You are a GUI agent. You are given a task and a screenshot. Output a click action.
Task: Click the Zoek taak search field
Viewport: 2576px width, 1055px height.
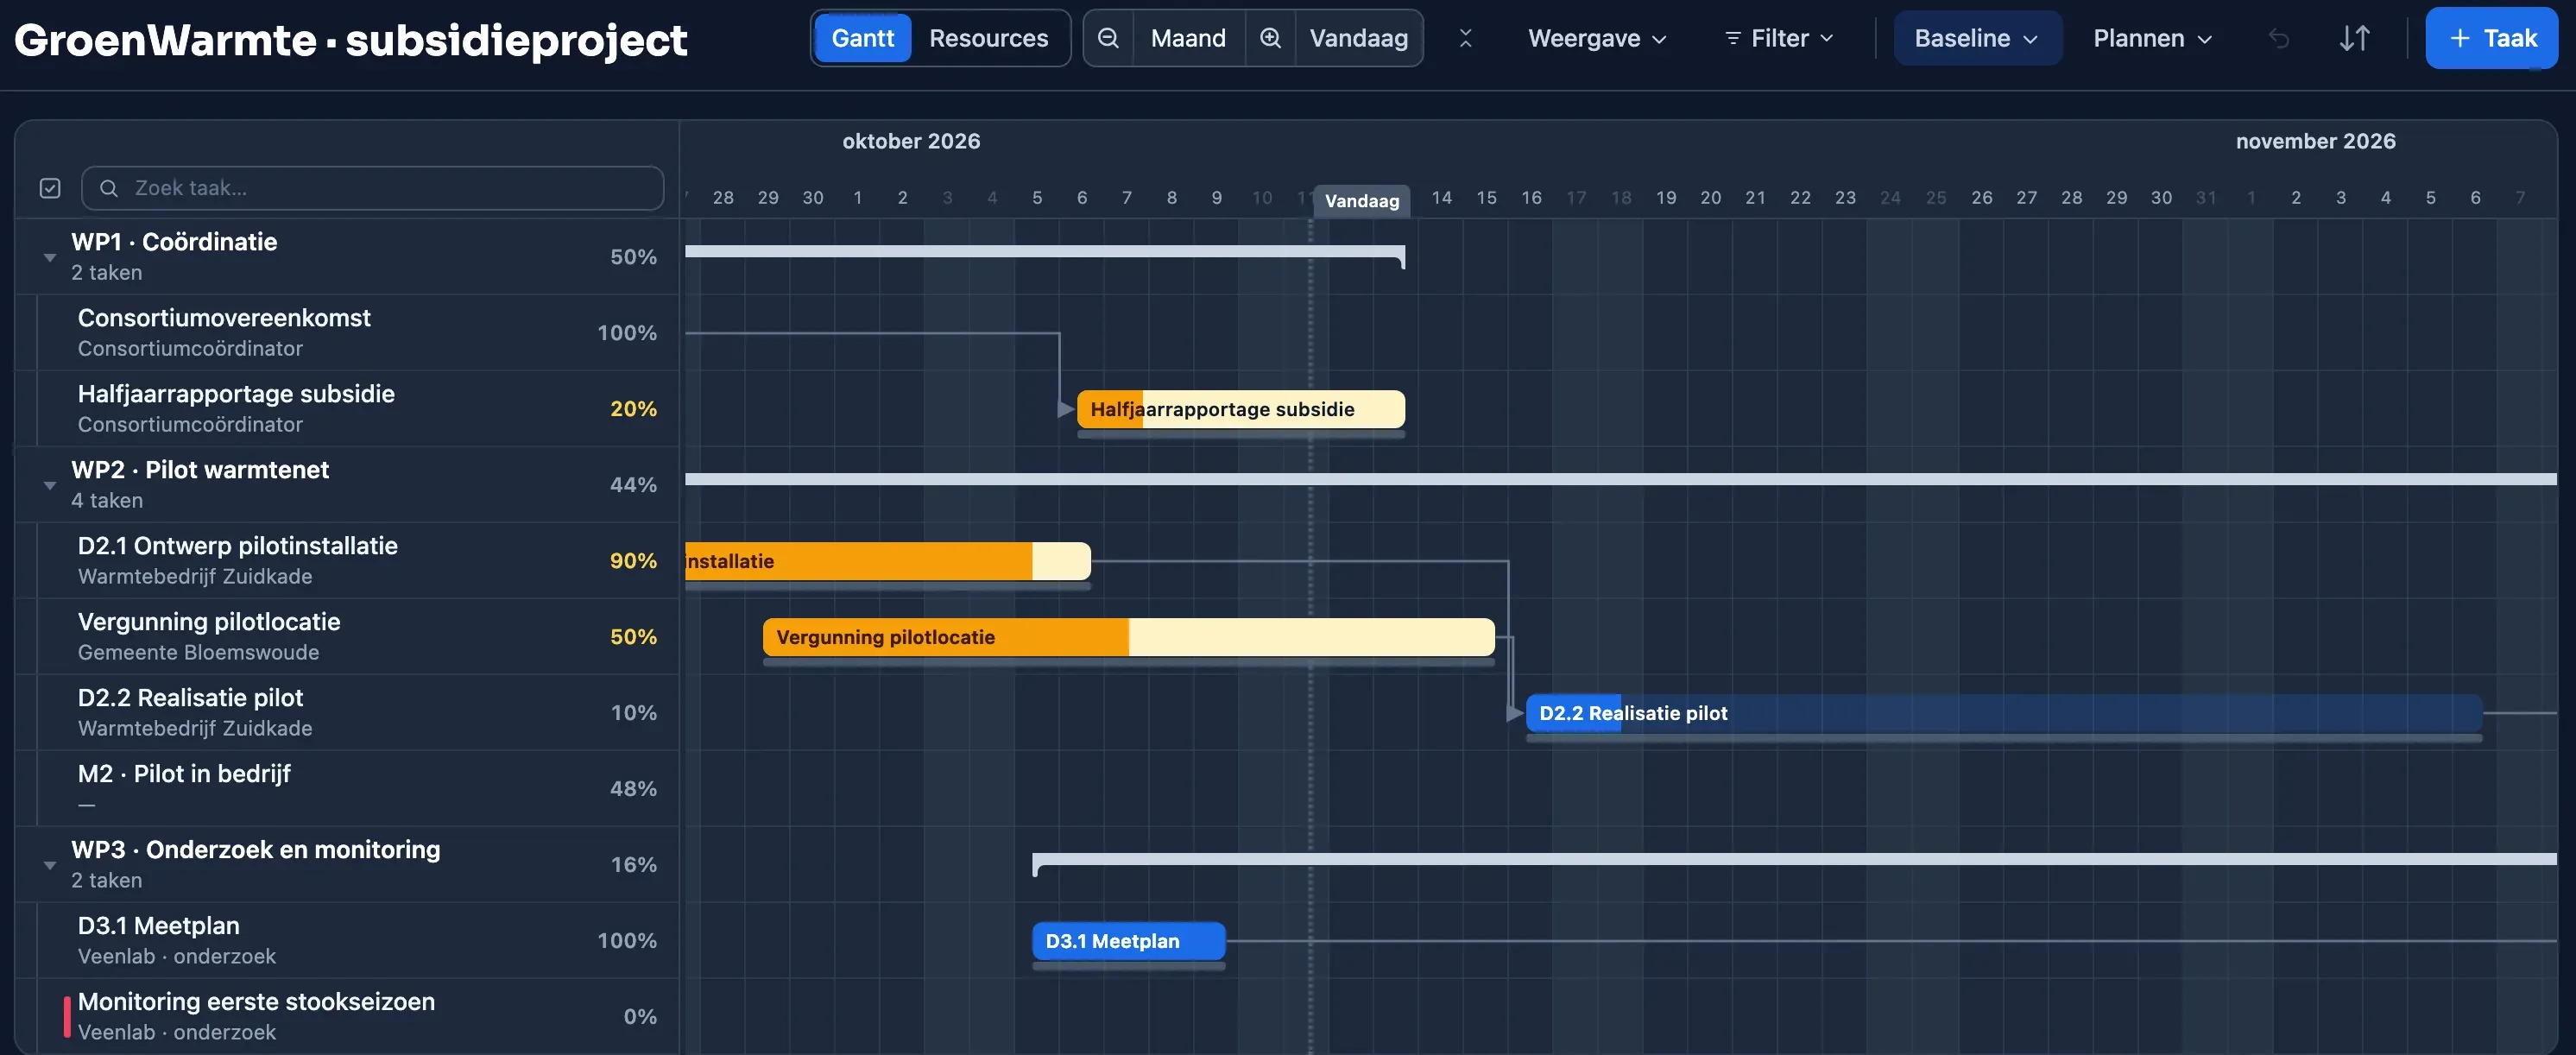tap(372, 188)
